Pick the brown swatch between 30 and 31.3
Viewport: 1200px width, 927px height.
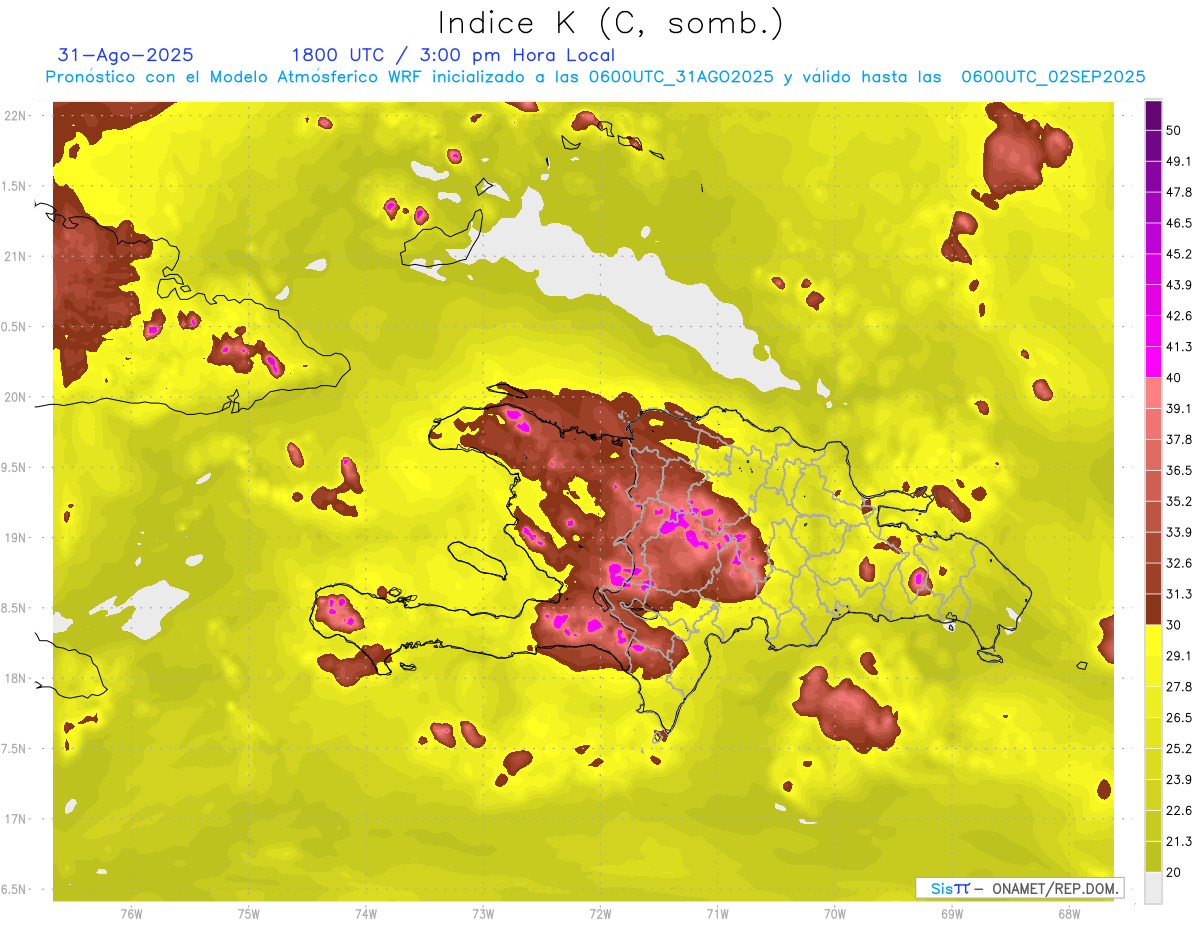[x=1153, y=609]
